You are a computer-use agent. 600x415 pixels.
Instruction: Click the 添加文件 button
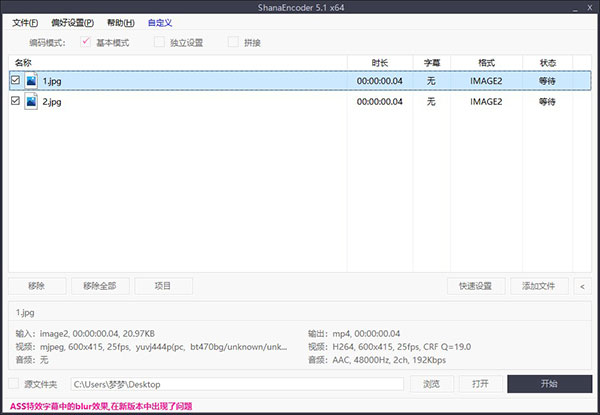(x=539, y=286)
